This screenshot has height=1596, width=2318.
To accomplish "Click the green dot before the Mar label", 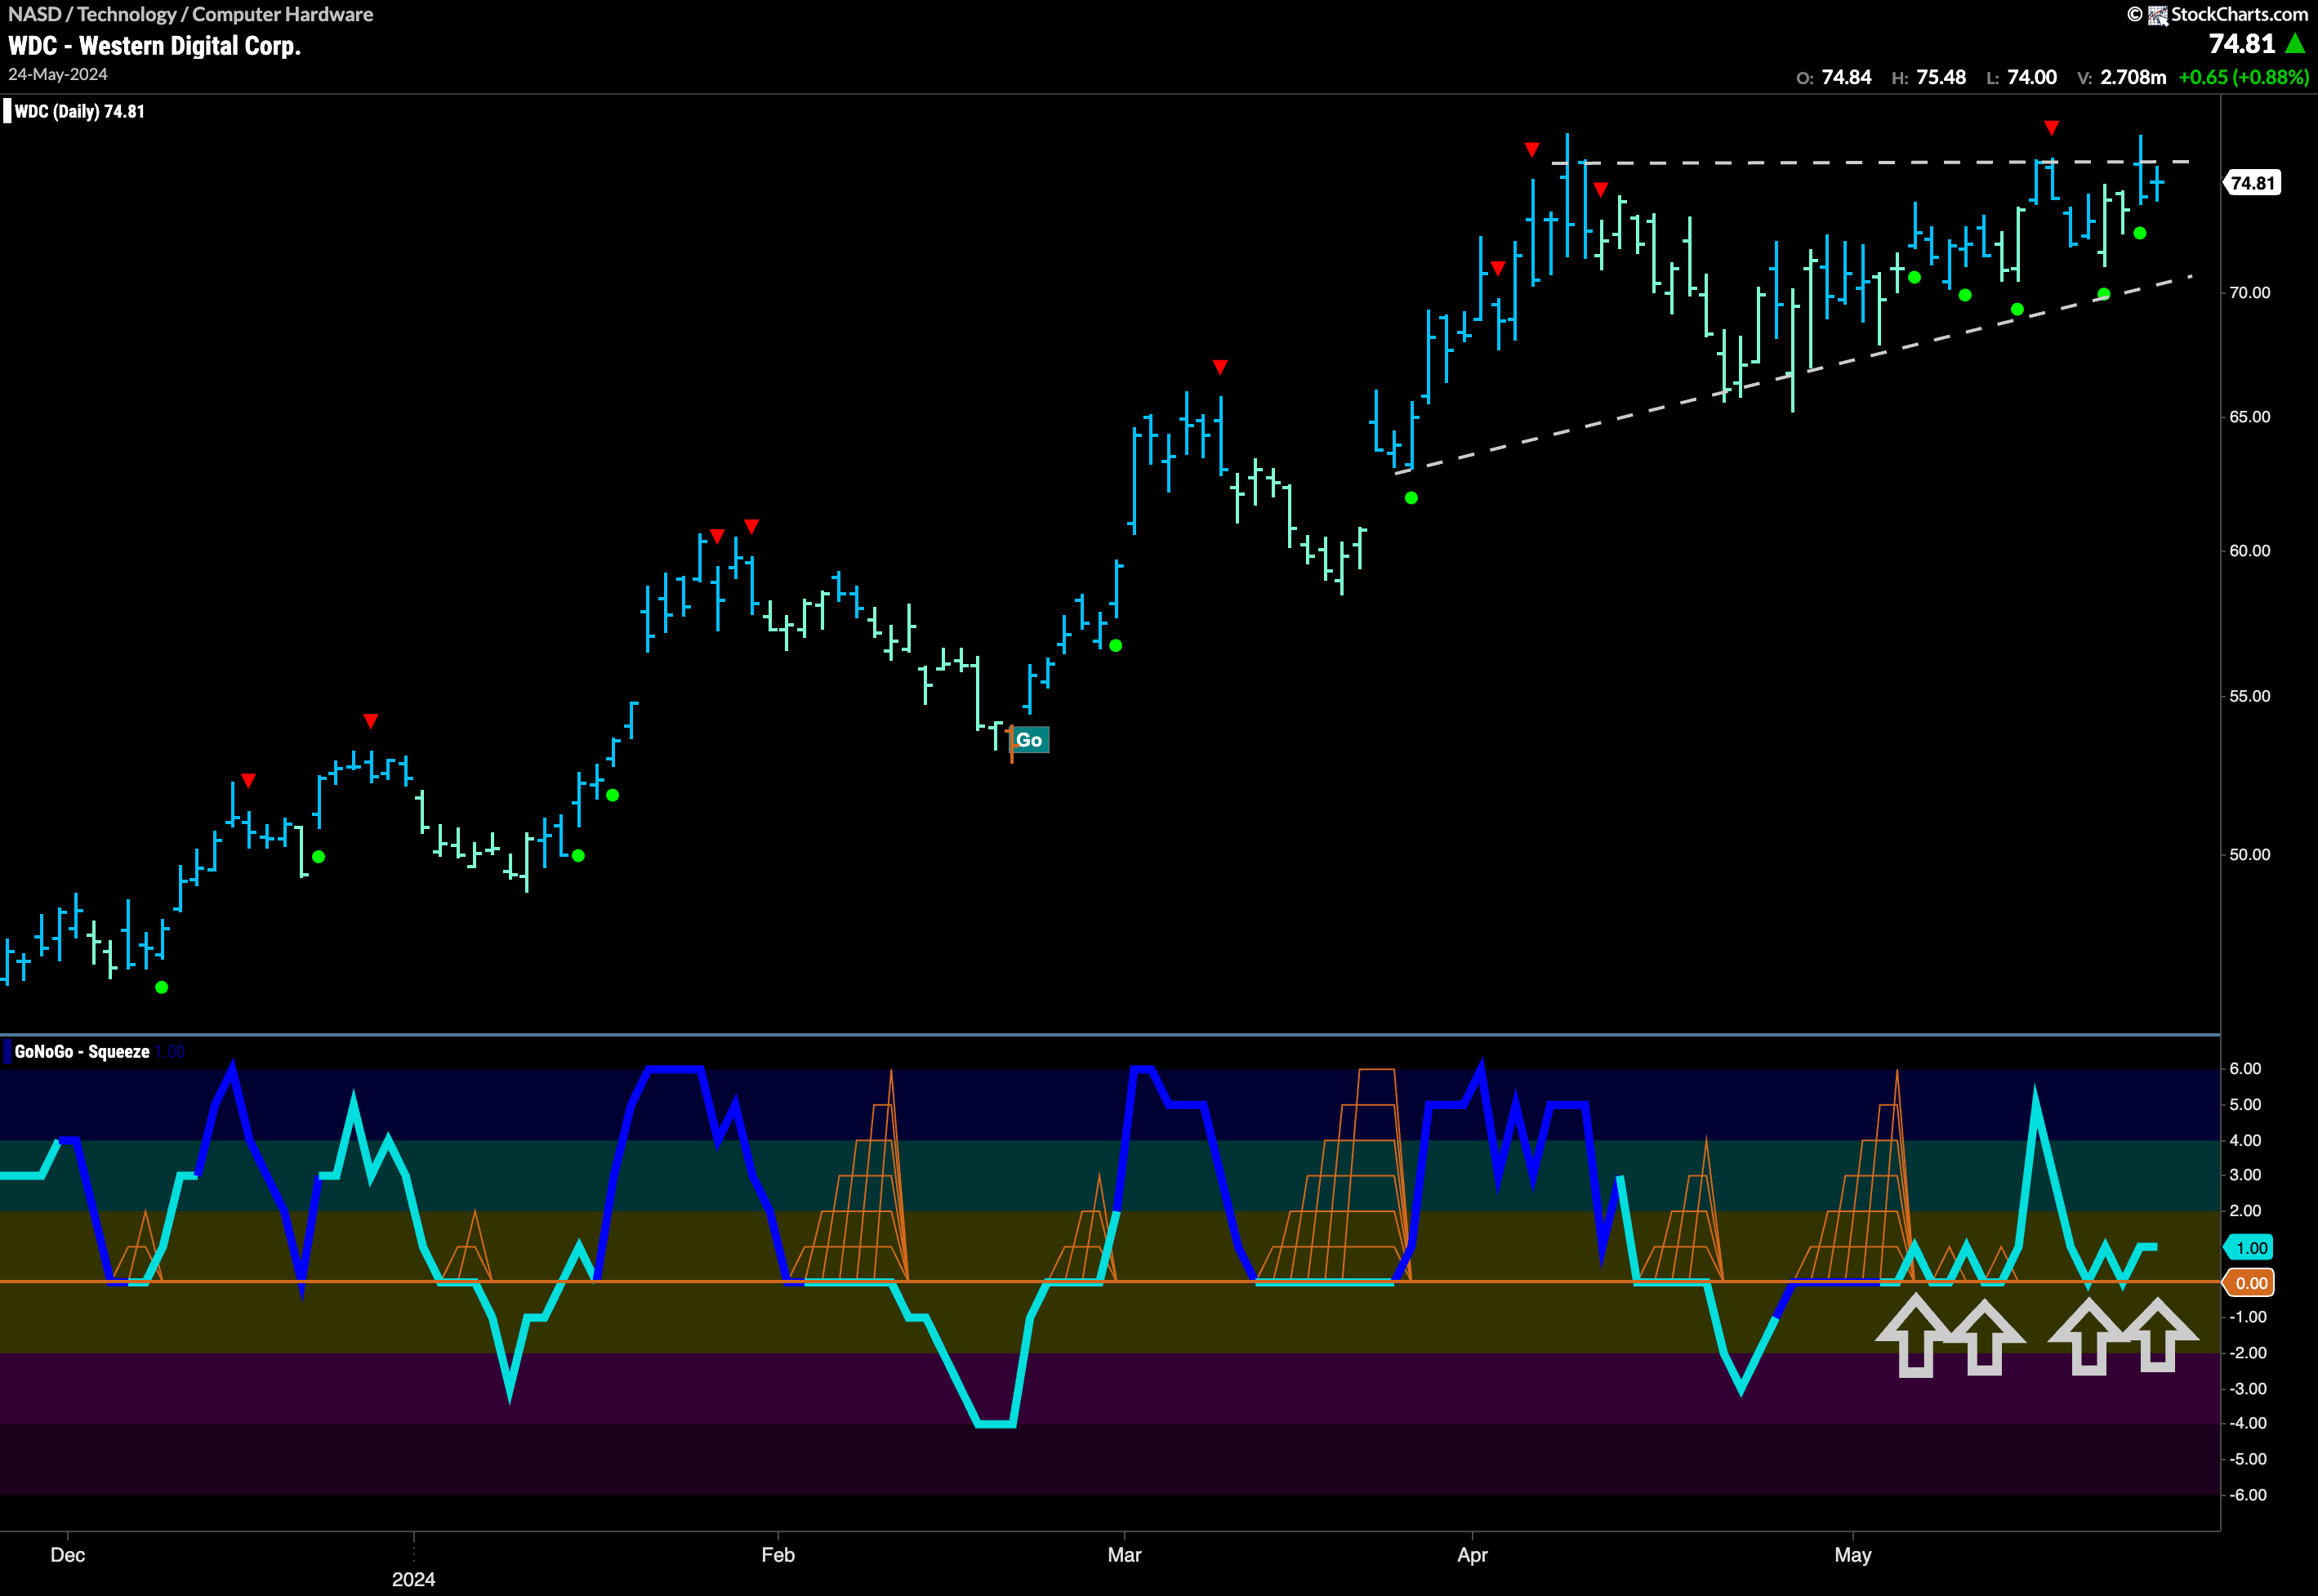I will pyautogui.click(x=1116, y=646).
